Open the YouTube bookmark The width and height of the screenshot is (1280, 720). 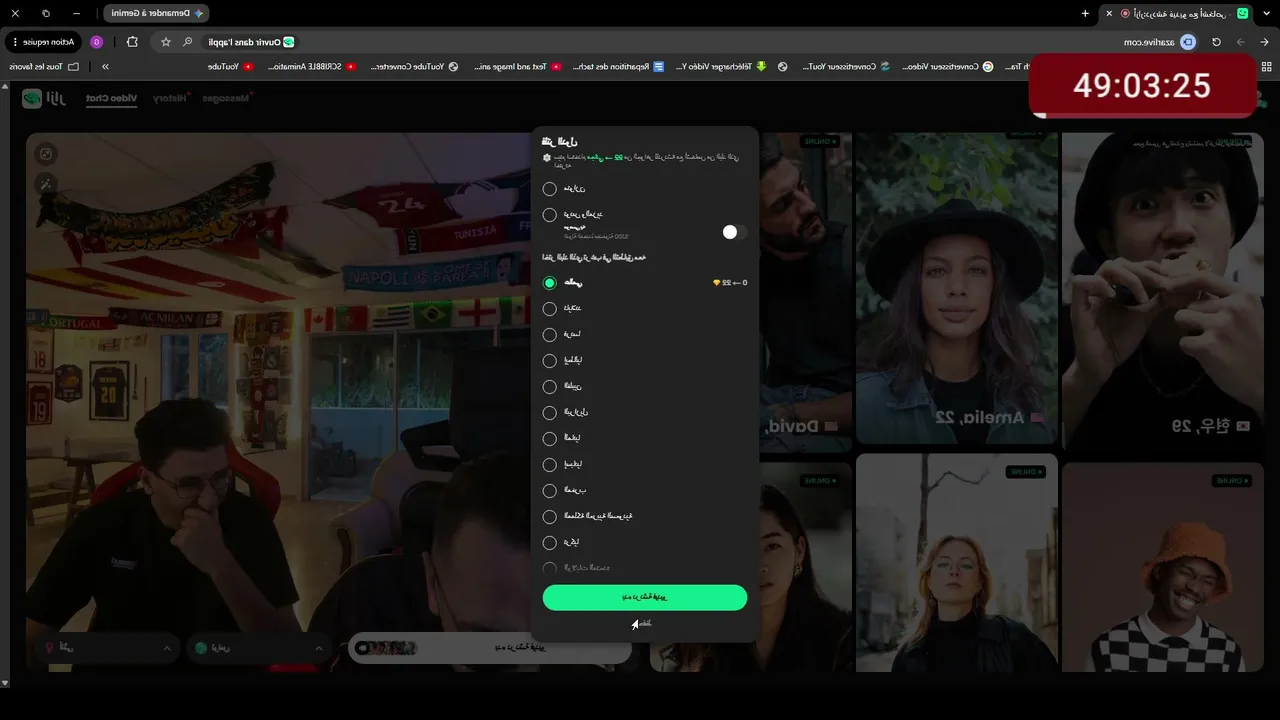tap(230, 66)
